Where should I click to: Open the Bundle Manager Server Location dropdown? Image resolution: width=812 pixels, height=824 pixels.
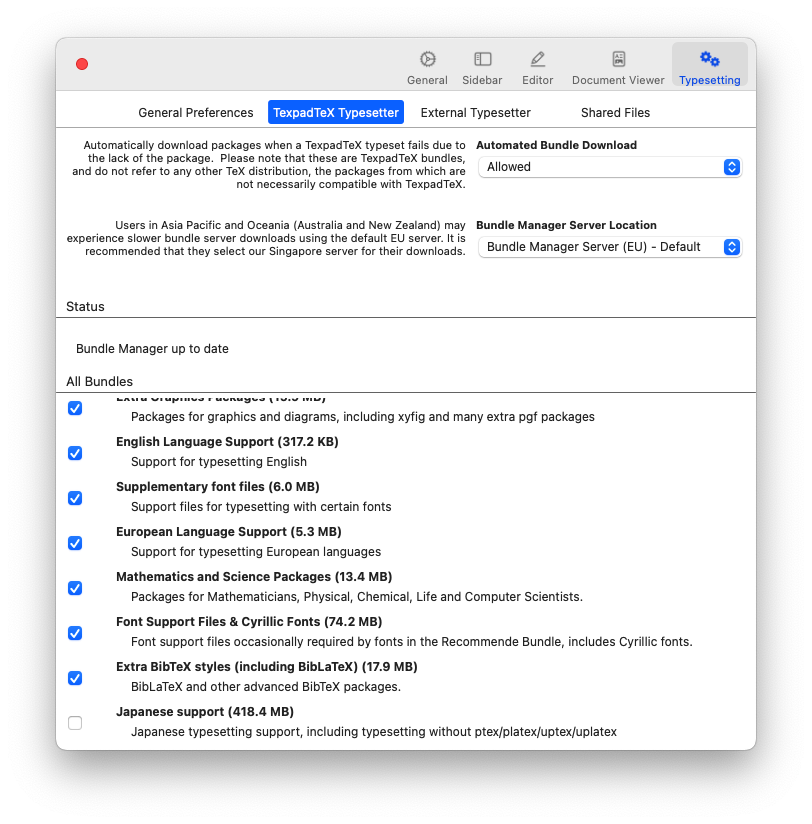(610, 247)
